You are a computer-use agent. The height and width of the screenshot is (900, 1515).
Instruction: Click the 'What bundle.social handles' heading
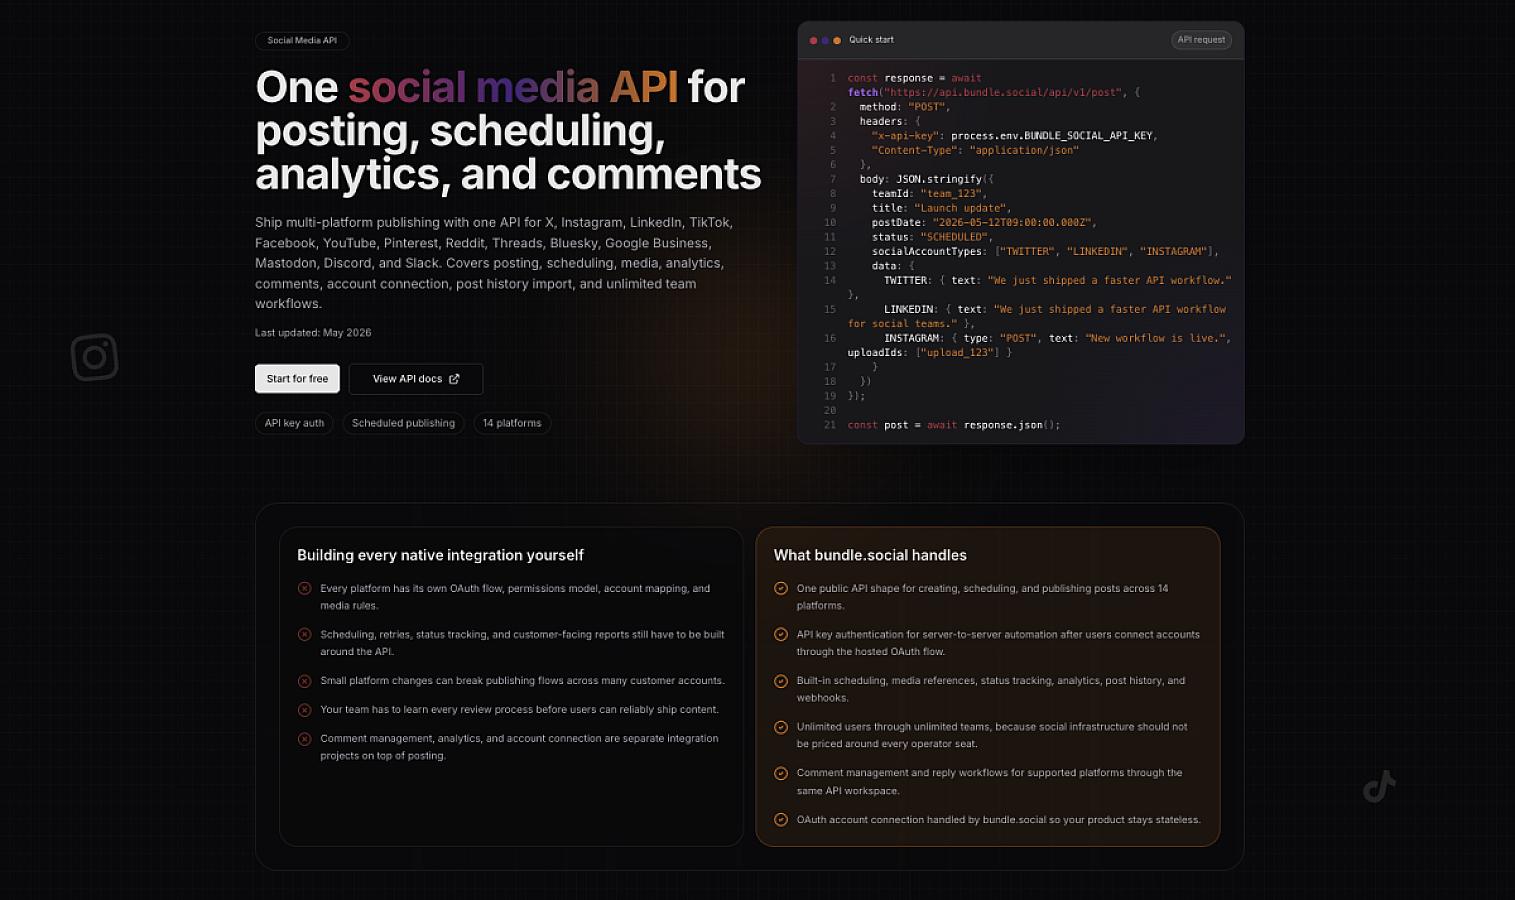(870, 555)
